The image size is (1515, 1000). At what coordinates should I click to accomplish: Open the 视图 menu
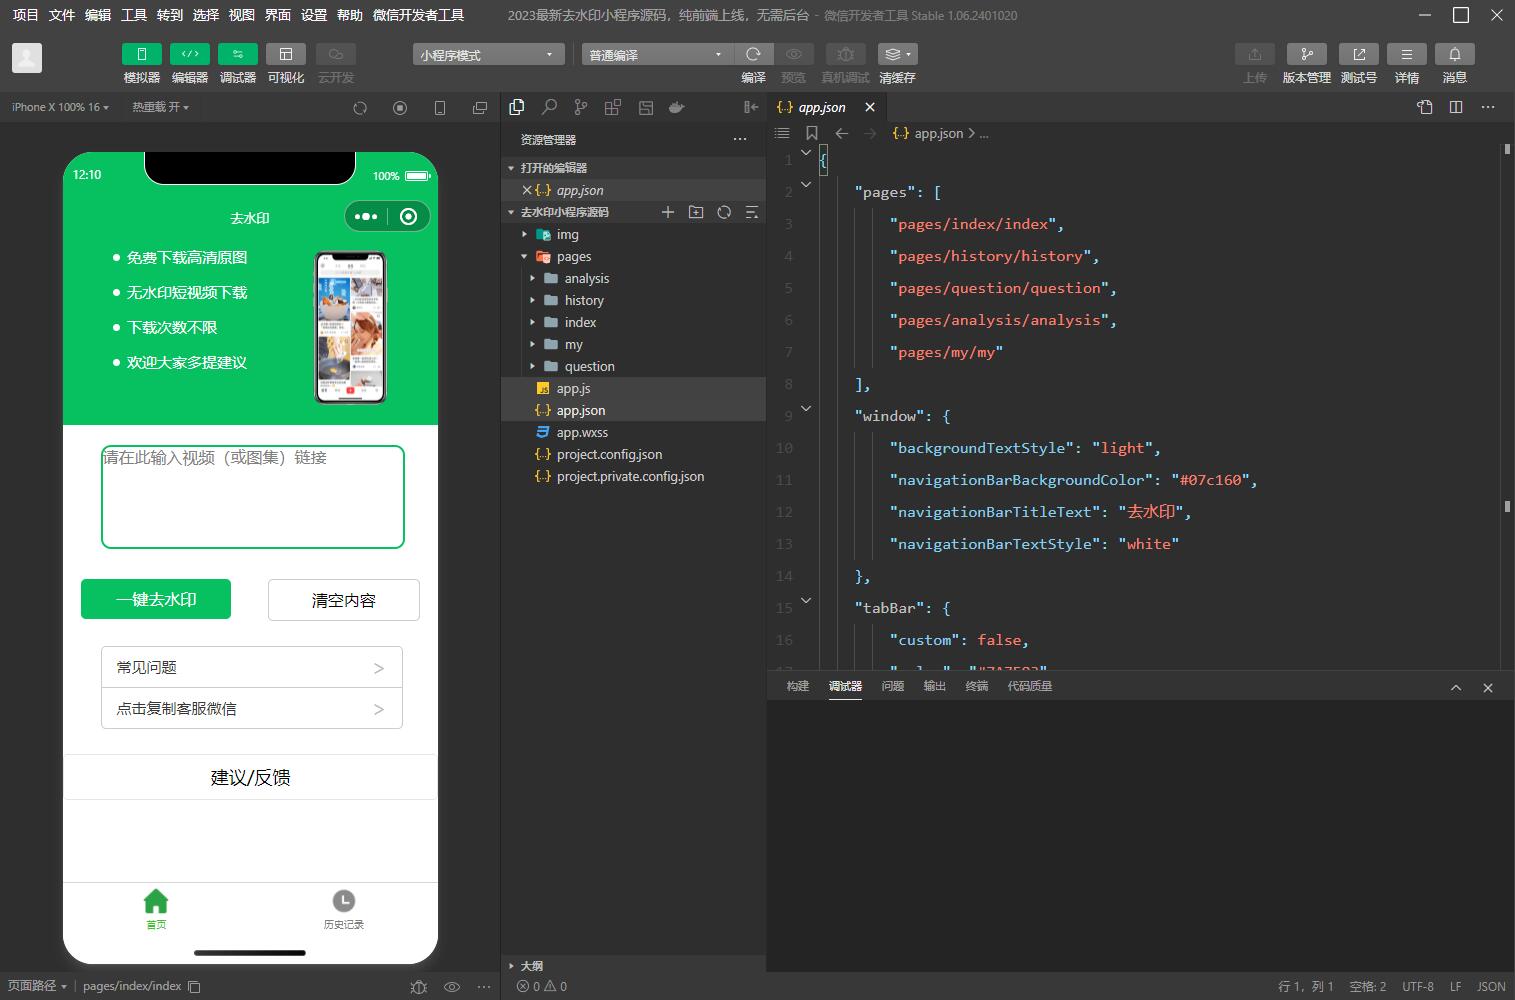[242, 15]
